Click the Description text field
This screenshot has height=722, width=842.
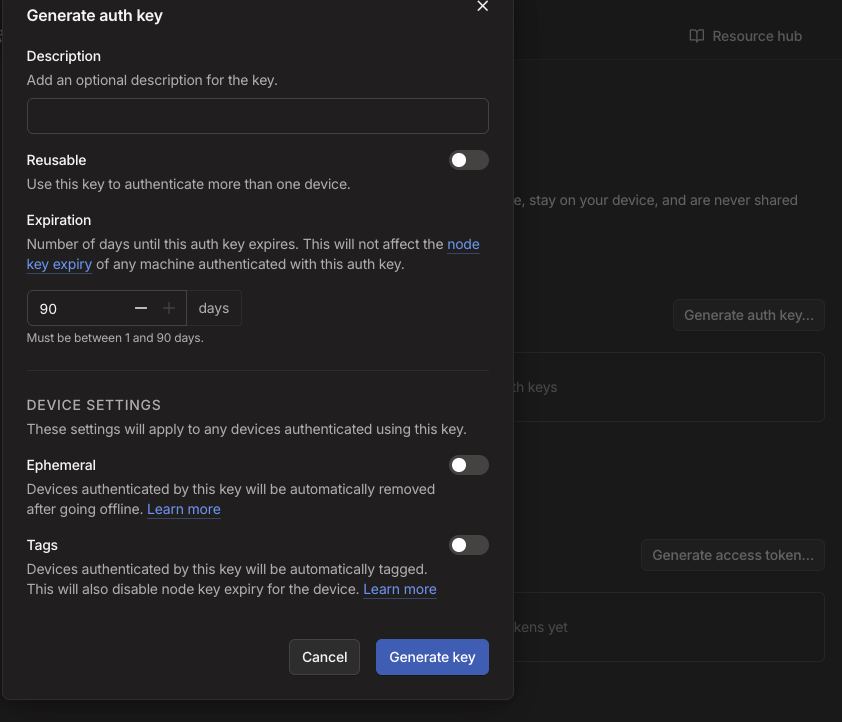[257, 116]
